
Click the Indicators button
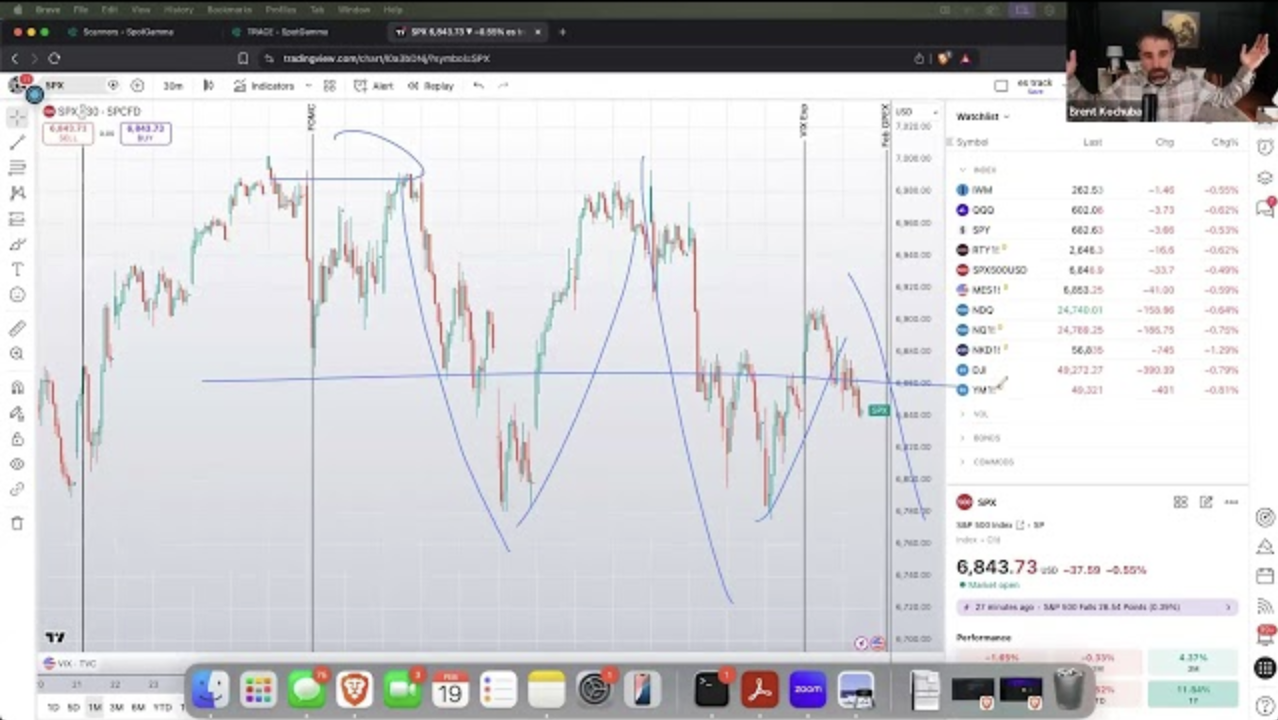264,86
